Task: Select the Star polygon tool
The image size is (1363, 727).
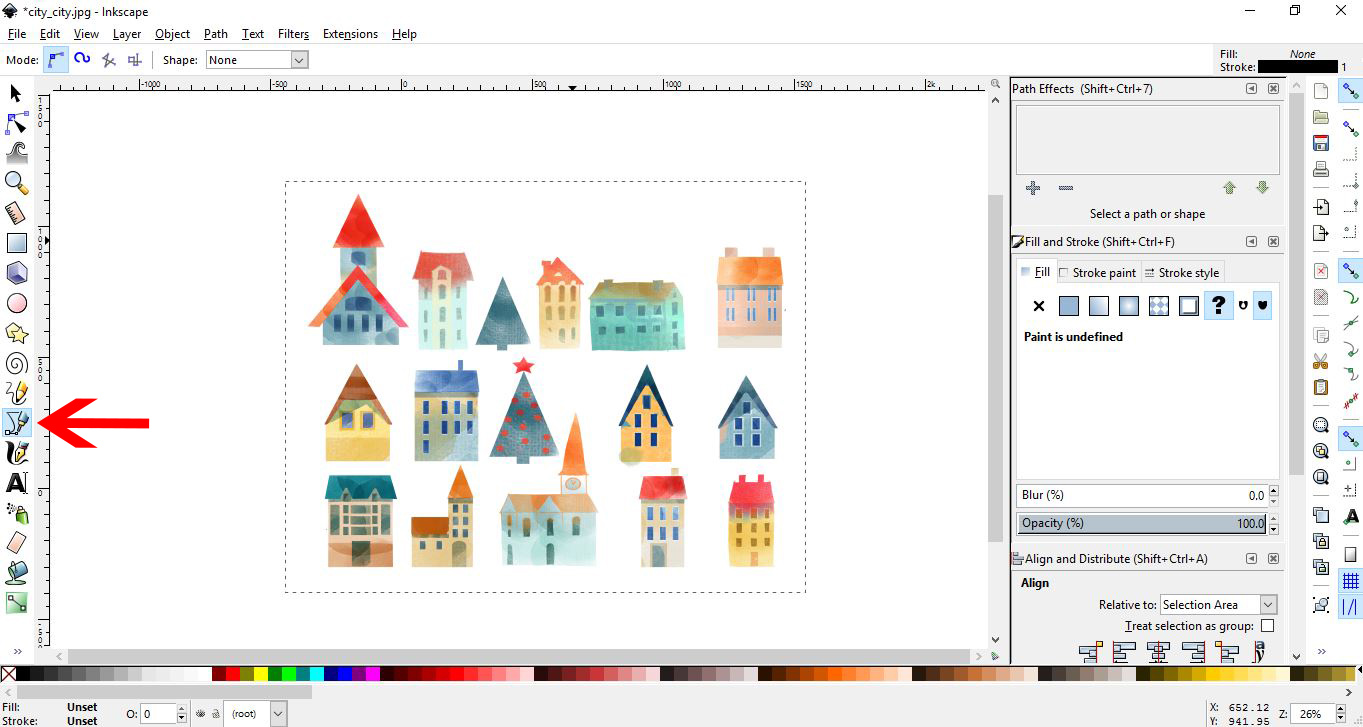Action: click(x=16, y=332)
